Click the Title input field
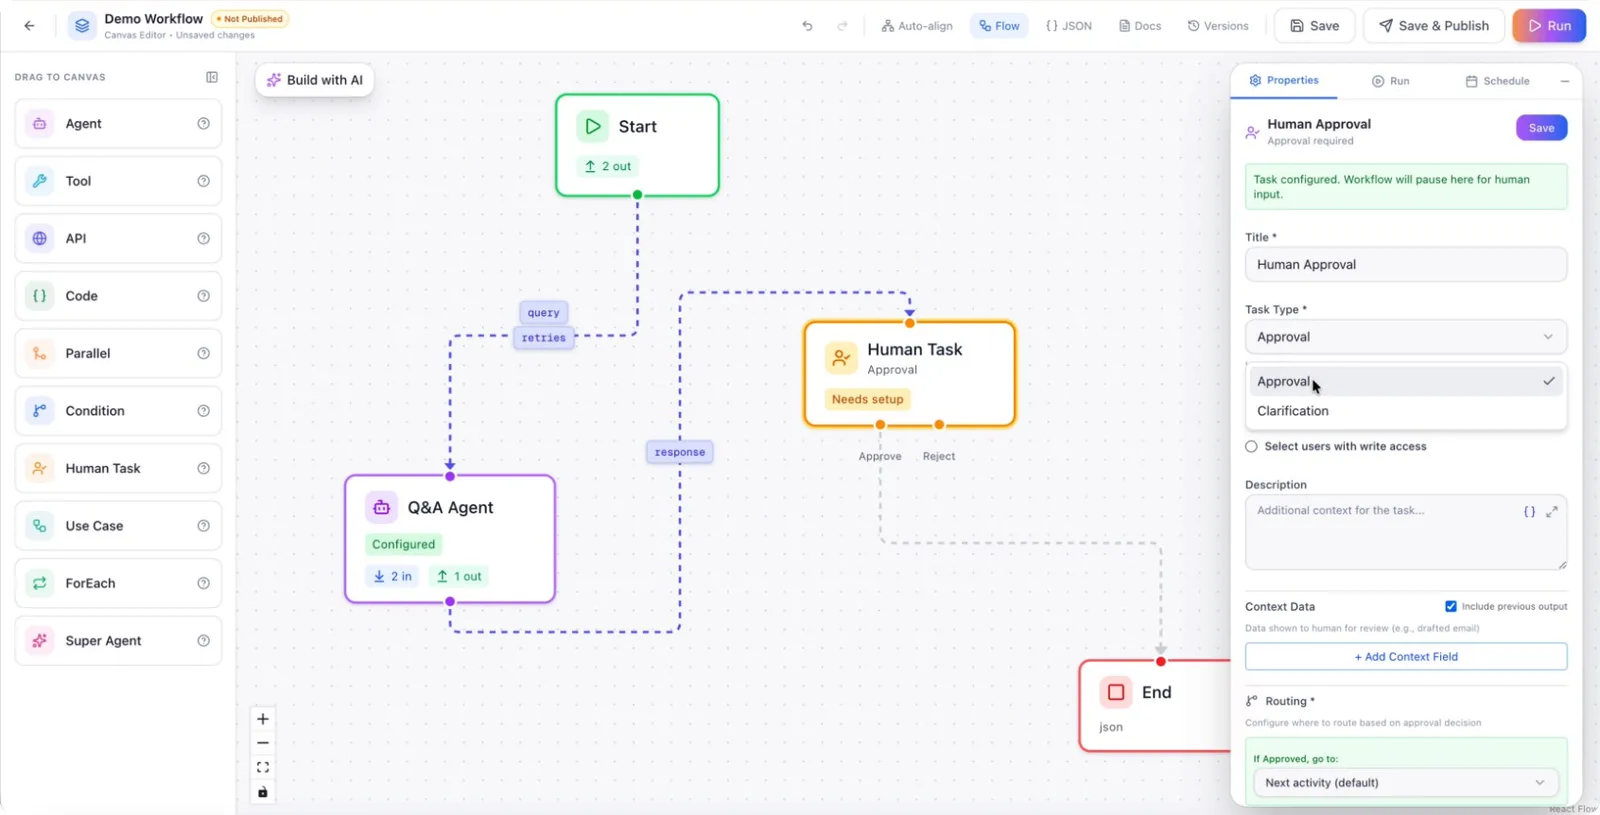1600x815 pixels. click(1405, 265)
